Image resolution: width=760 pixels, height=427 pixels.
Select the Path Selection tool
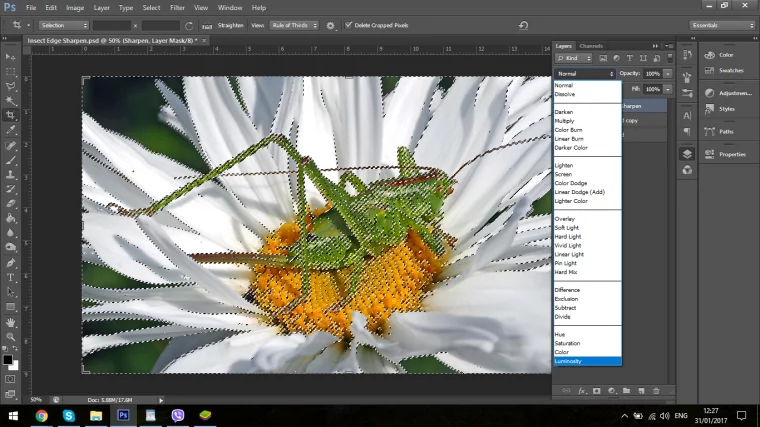pyautogui.click(x=10, y=292)
